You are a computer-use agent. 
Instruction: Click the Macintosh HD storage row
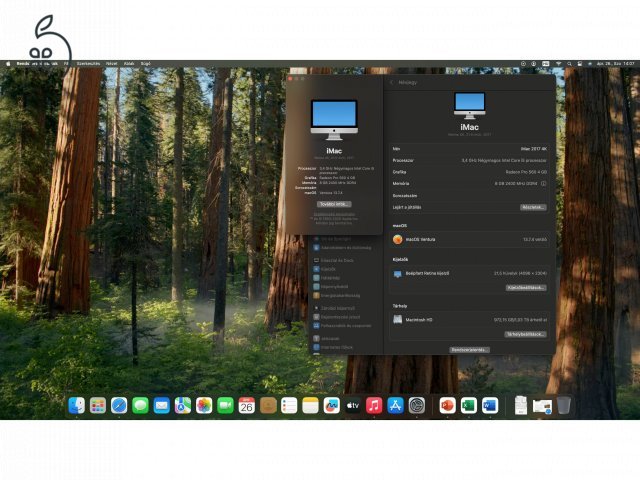(x=469, y=320)
